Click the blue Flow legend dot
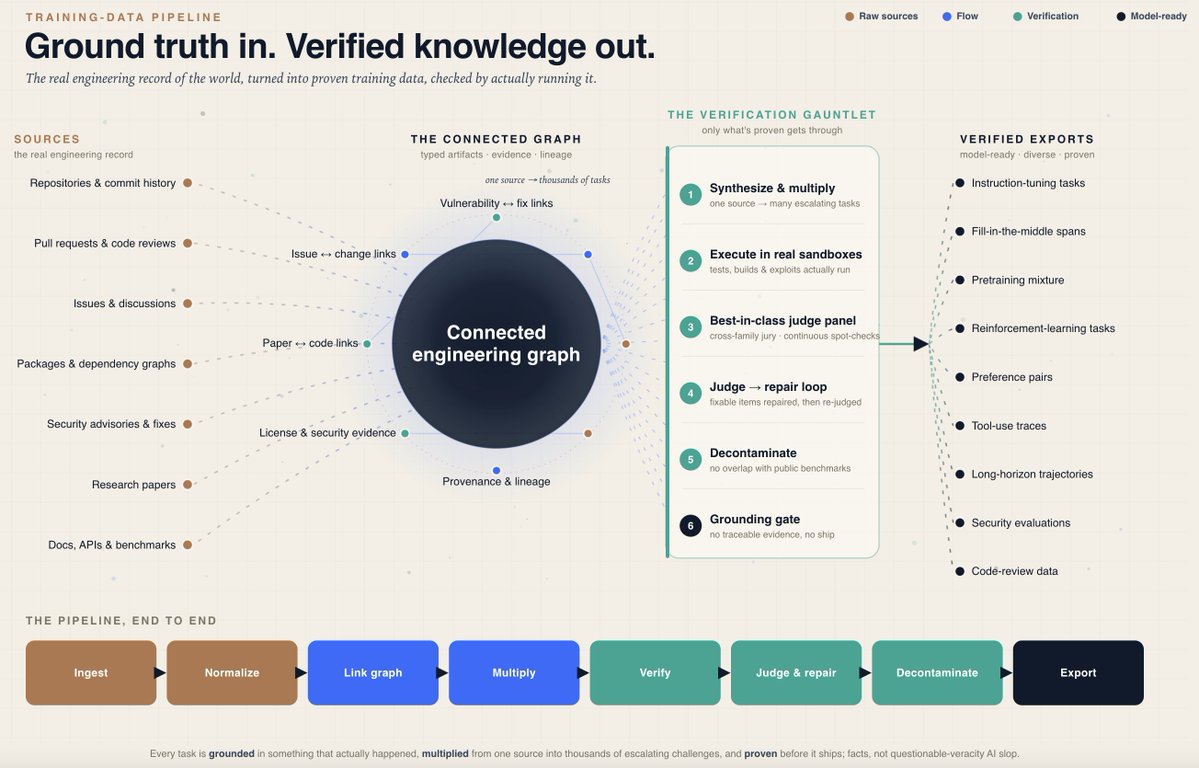 pos(947,16)
